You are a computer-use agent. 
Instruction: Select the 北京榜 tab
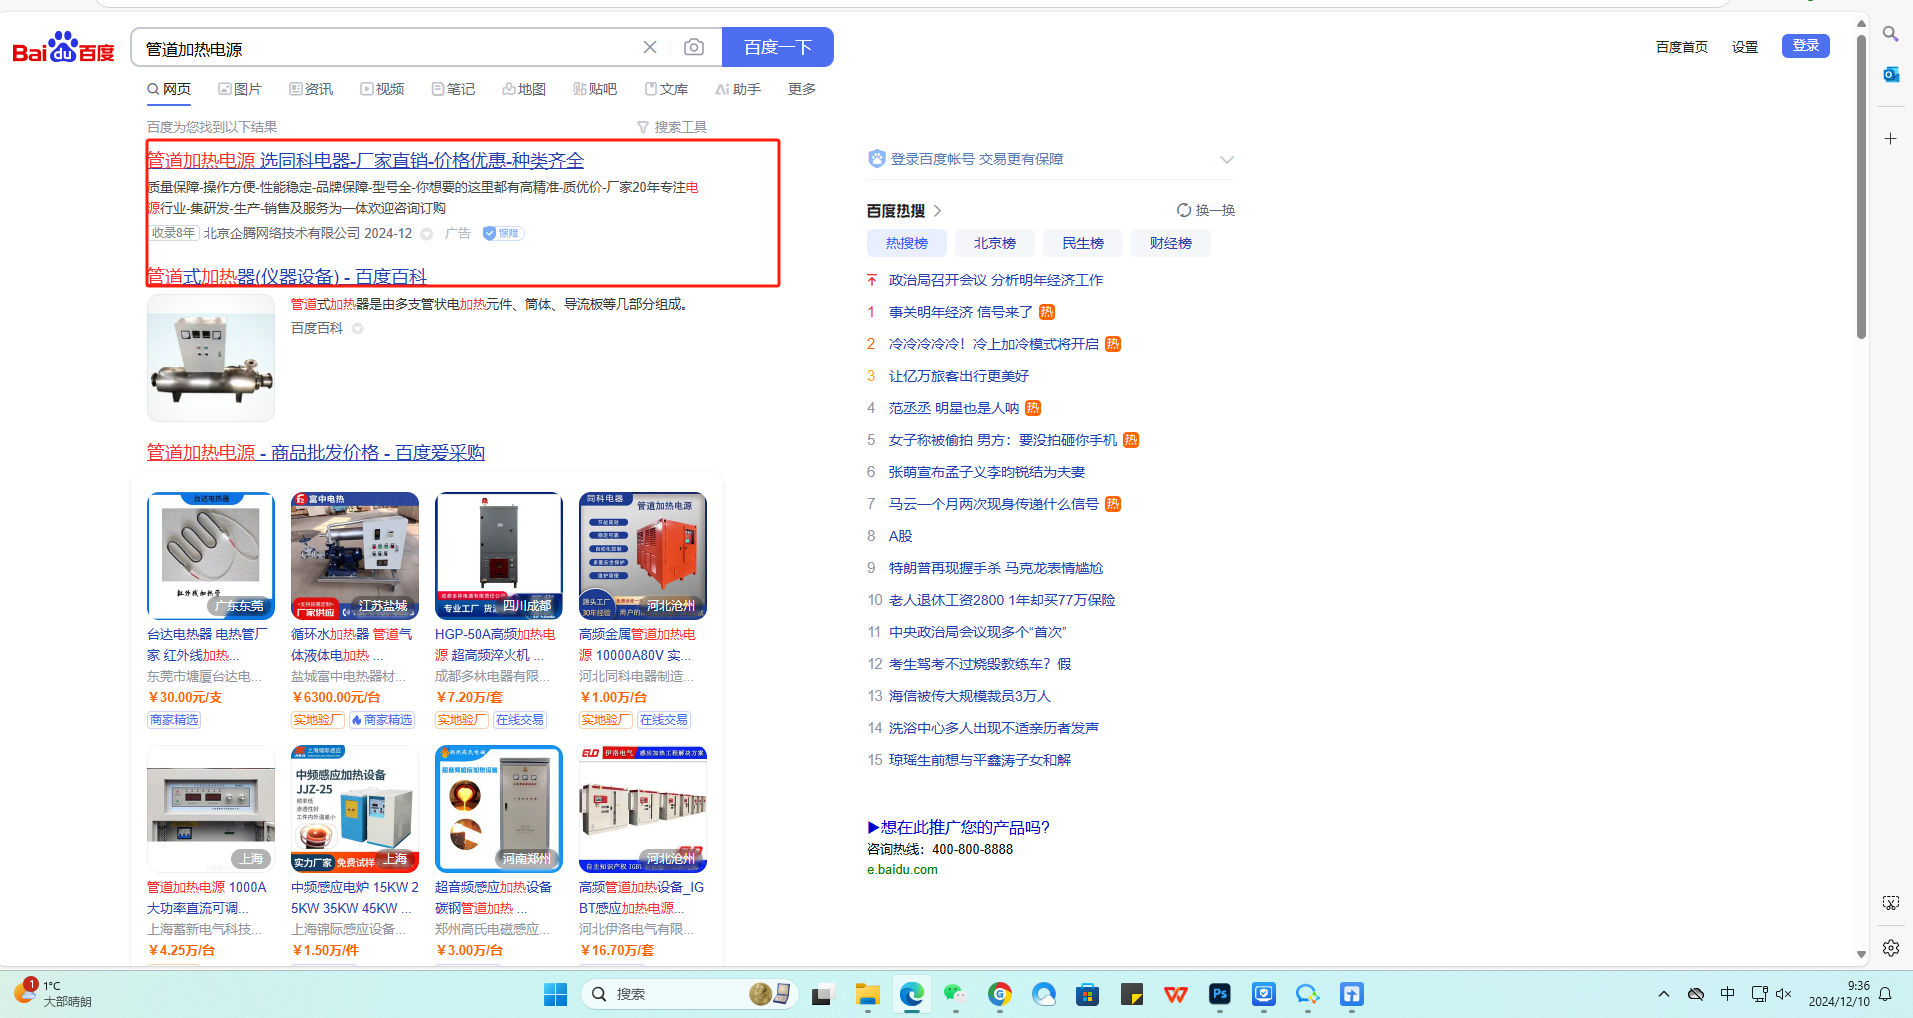(x=995, y=243)
